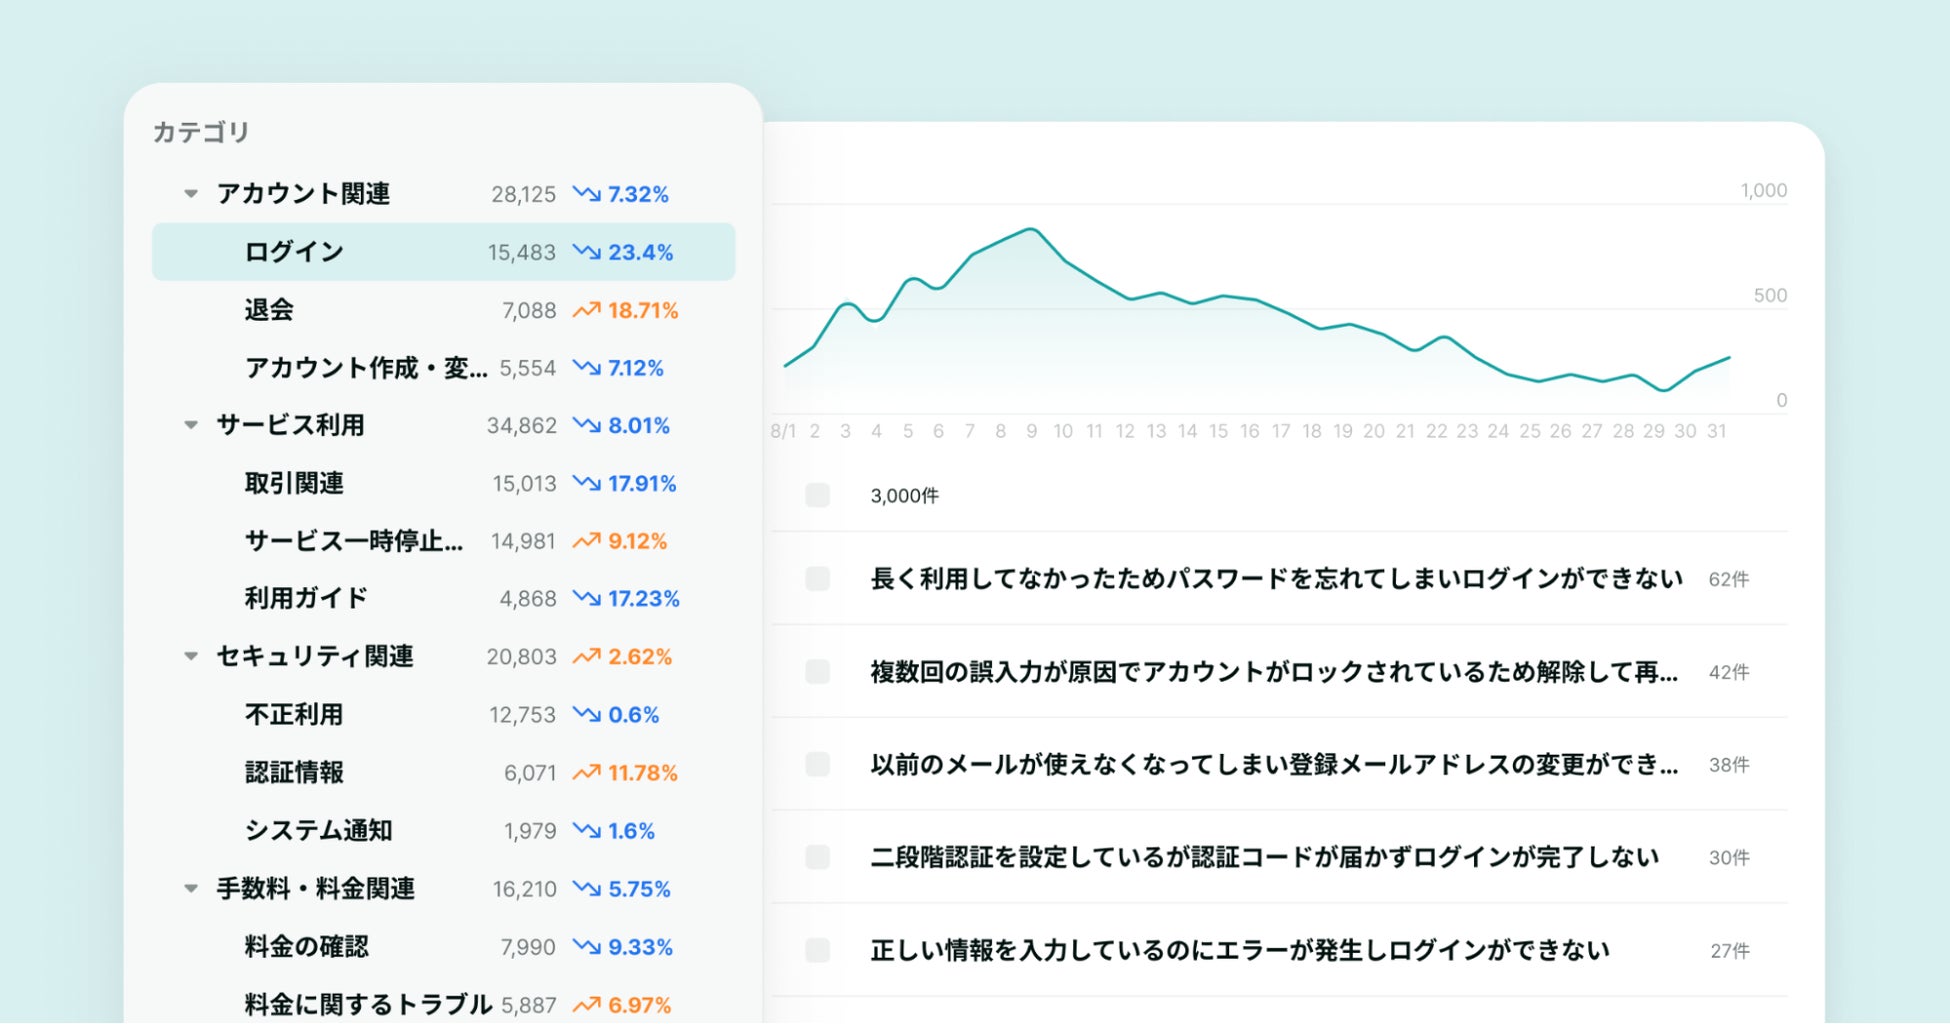Select the checkbox for the 二段階認証 inquiry row
Screen dimensions: 1950x1024
pos(817,858)
